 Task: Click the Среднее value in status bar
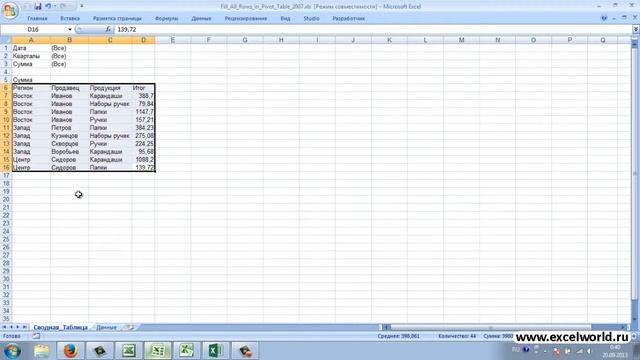point(398,336)
